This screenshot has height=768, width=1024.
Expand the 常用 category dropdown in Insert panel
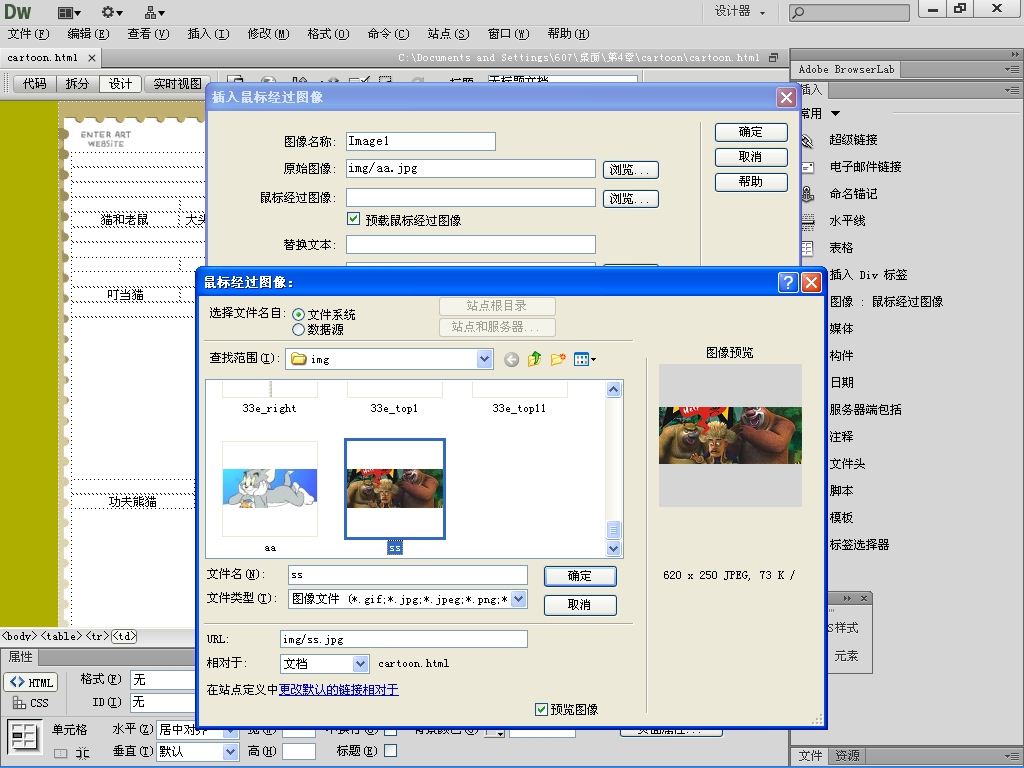[836, 114]
